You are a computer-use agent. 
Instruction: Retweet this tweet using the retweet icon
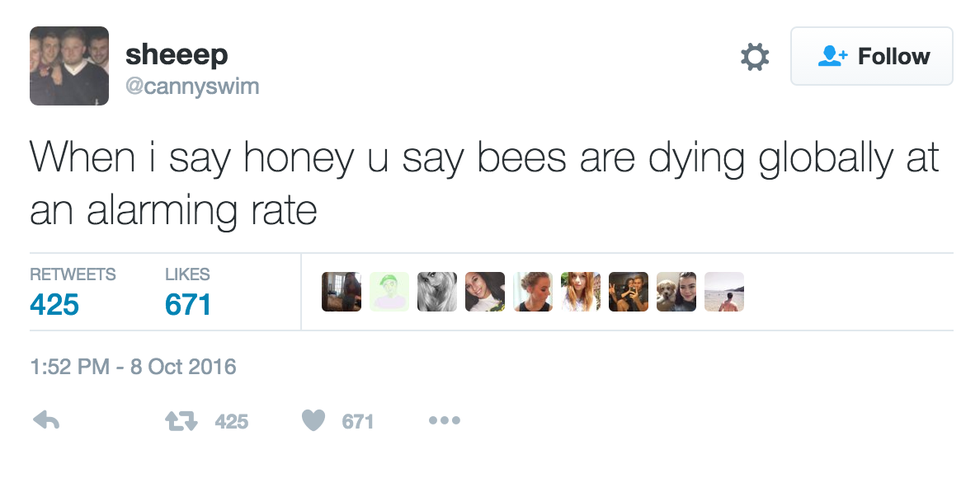181,421
